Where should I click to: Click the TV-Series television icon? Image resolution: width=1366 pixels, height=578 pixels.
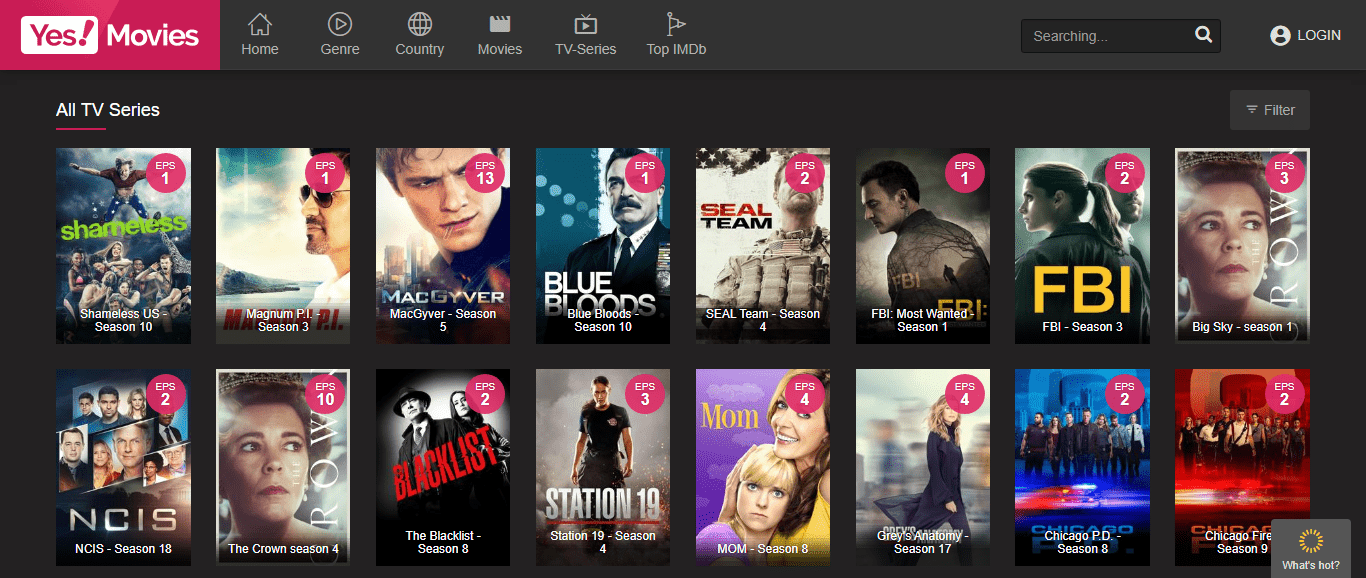[586, 24]
